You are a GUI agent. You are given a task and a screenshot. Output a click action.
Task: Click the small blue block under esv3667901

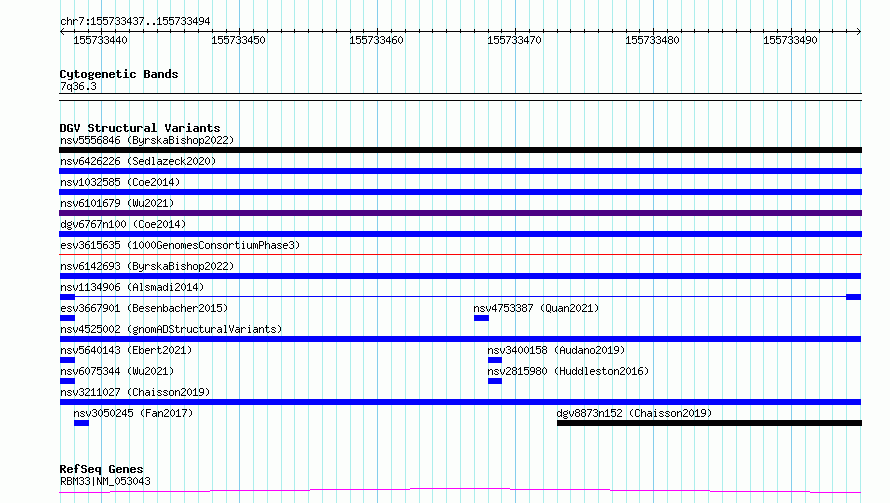[x=68, y=318]
